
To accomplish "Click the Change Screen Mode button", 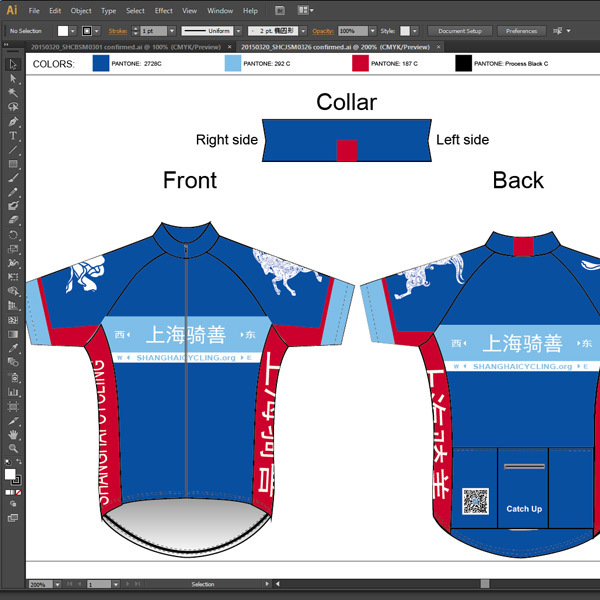I will pos(13,518).
